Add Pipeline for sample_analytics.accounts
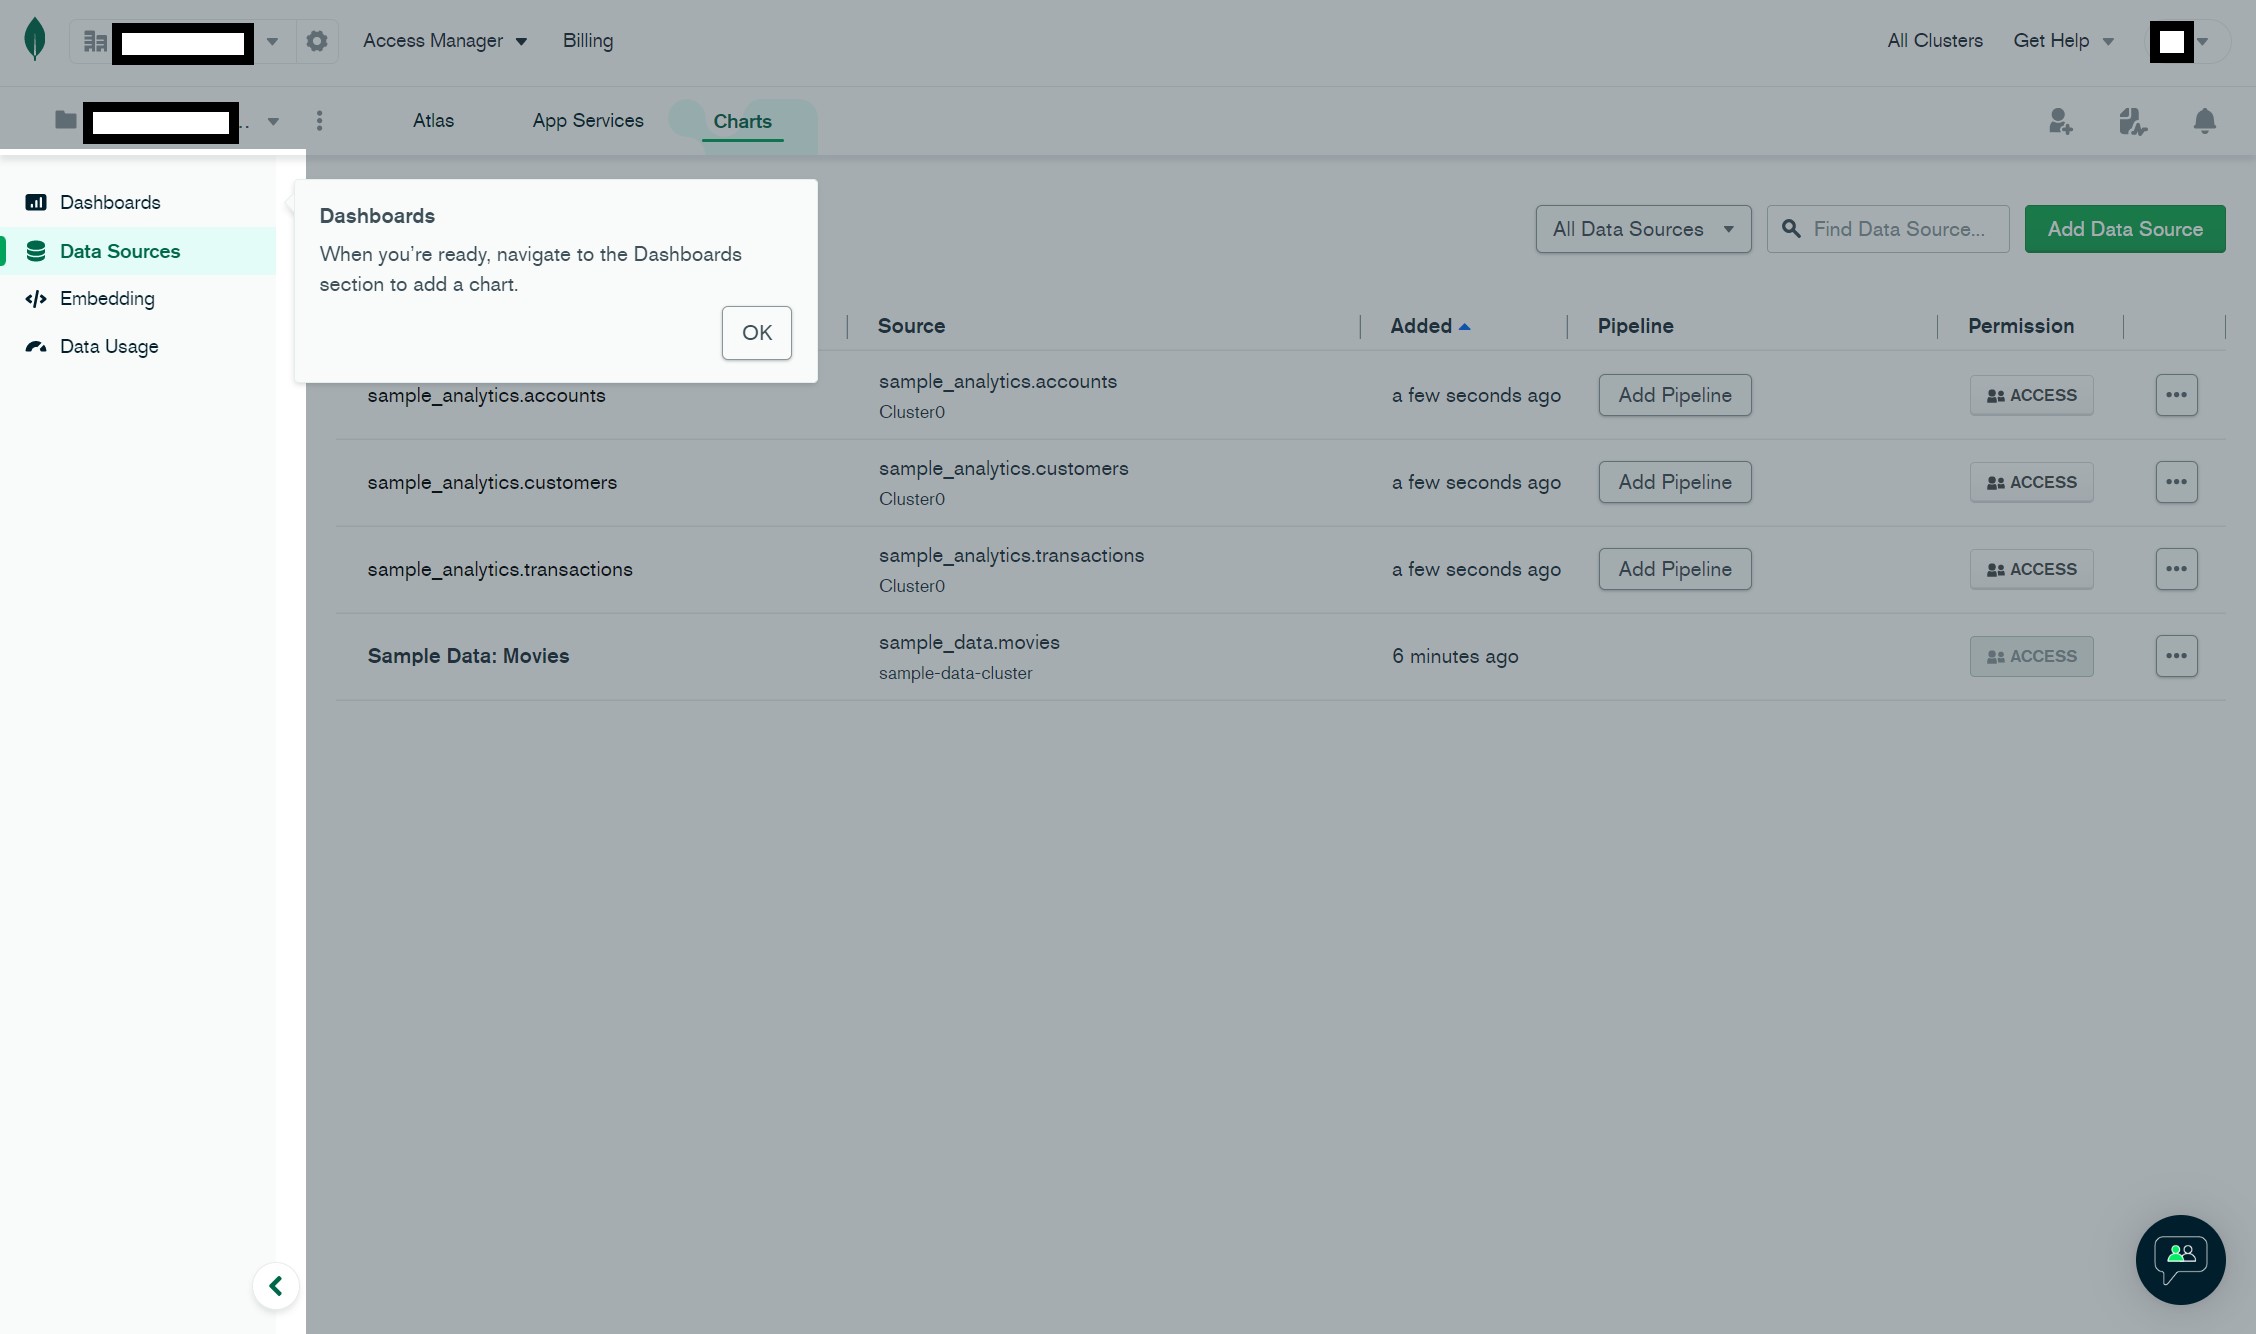The height and width of the screenshot is (1334, 2256). click(1675, 395)
